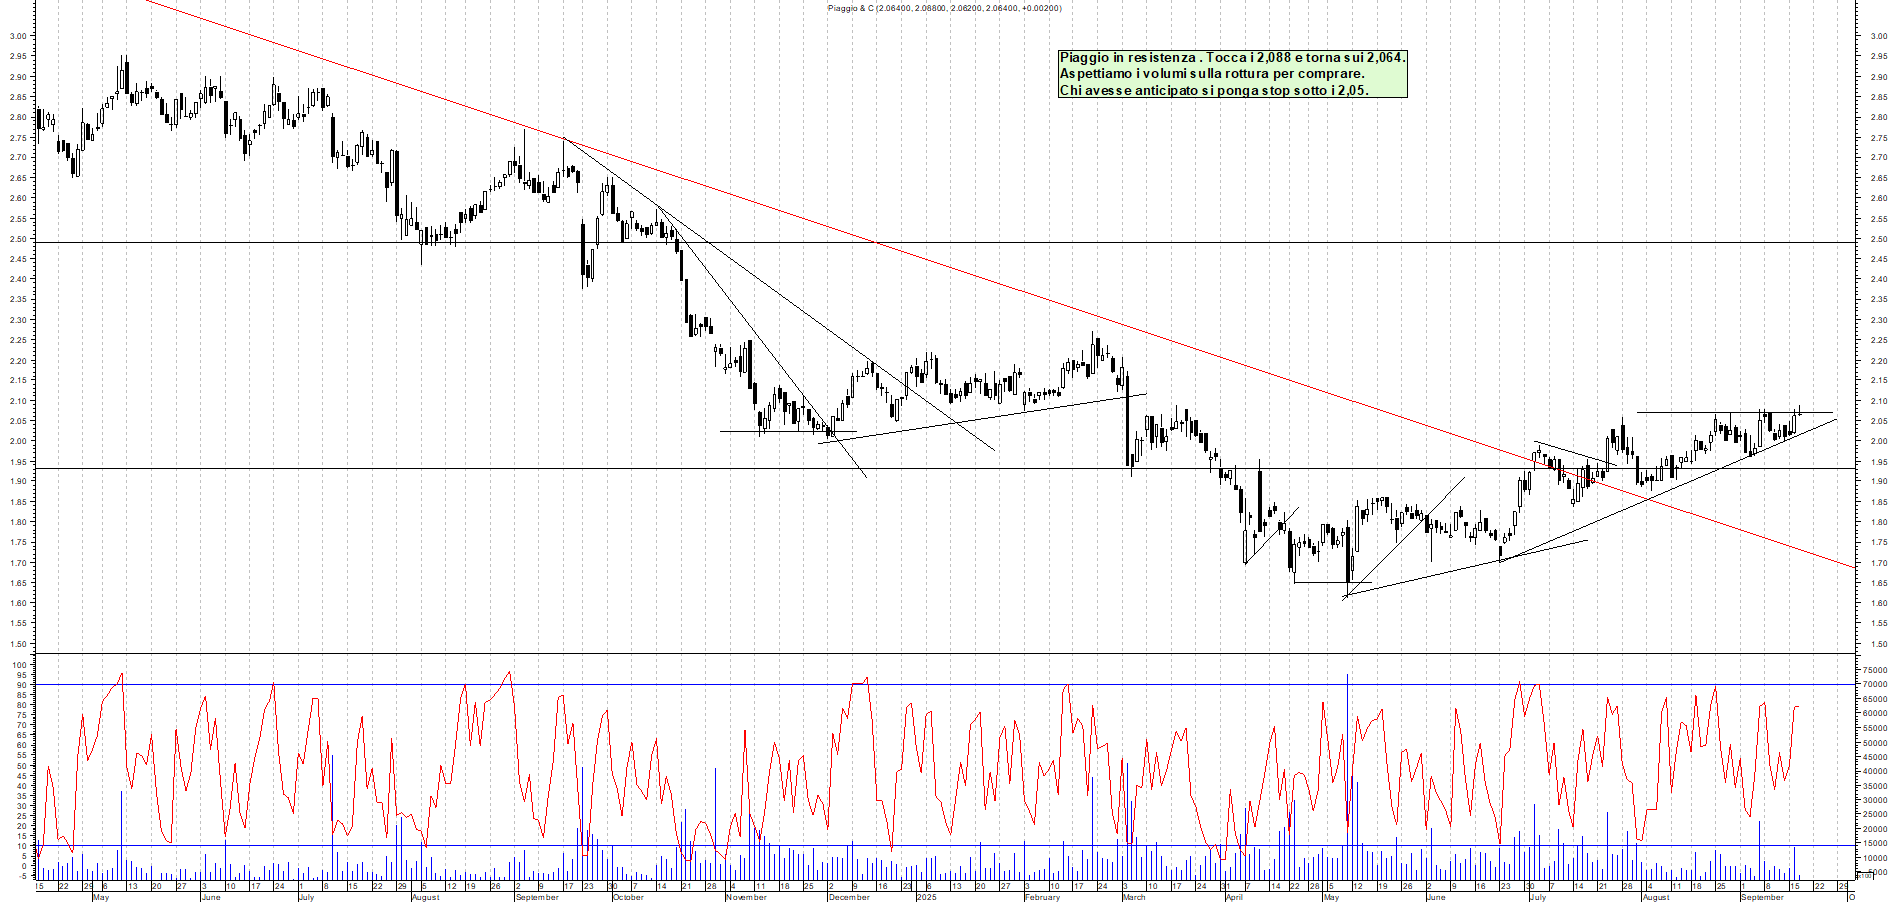Click the 30000 volume scale value
The image size is (1890, 902).
1875,800
